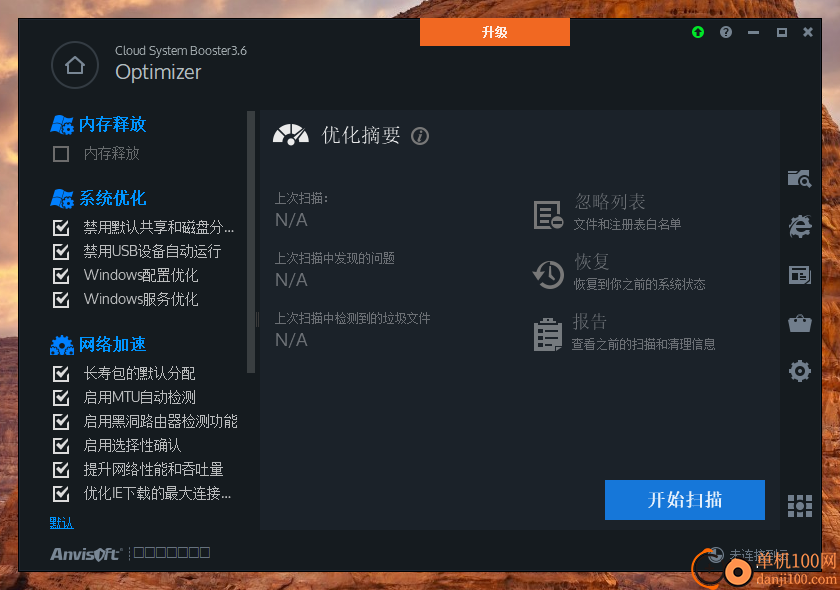The width and height of the screenshot is (840, 590).
Task: Click 查看之前的扫描和清理信息 description
Action: 643,344
